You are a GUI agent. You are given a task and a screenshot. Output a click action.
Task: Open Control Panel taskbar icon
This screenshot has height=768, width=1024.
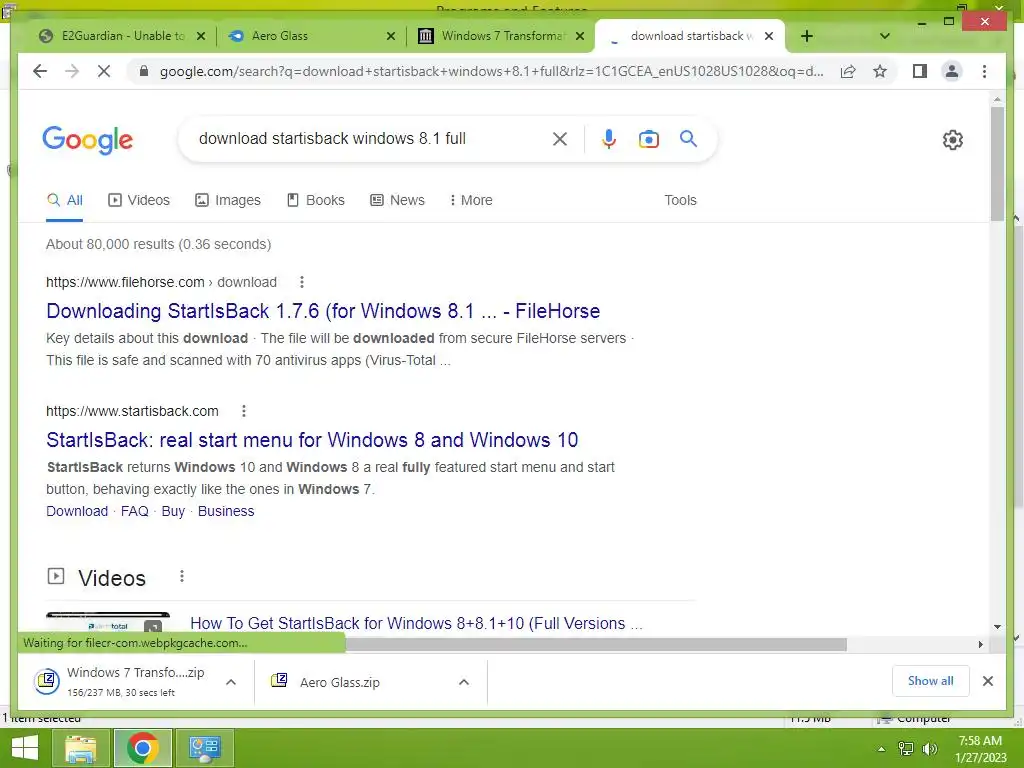(205, 748)
